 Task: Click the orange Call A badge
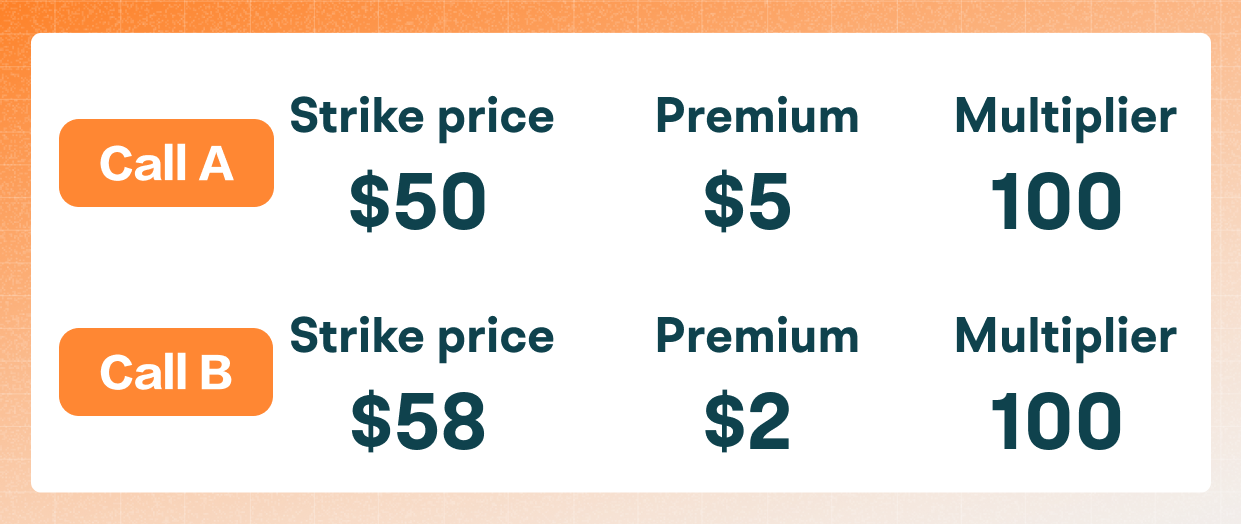click(x=166, y=163)
